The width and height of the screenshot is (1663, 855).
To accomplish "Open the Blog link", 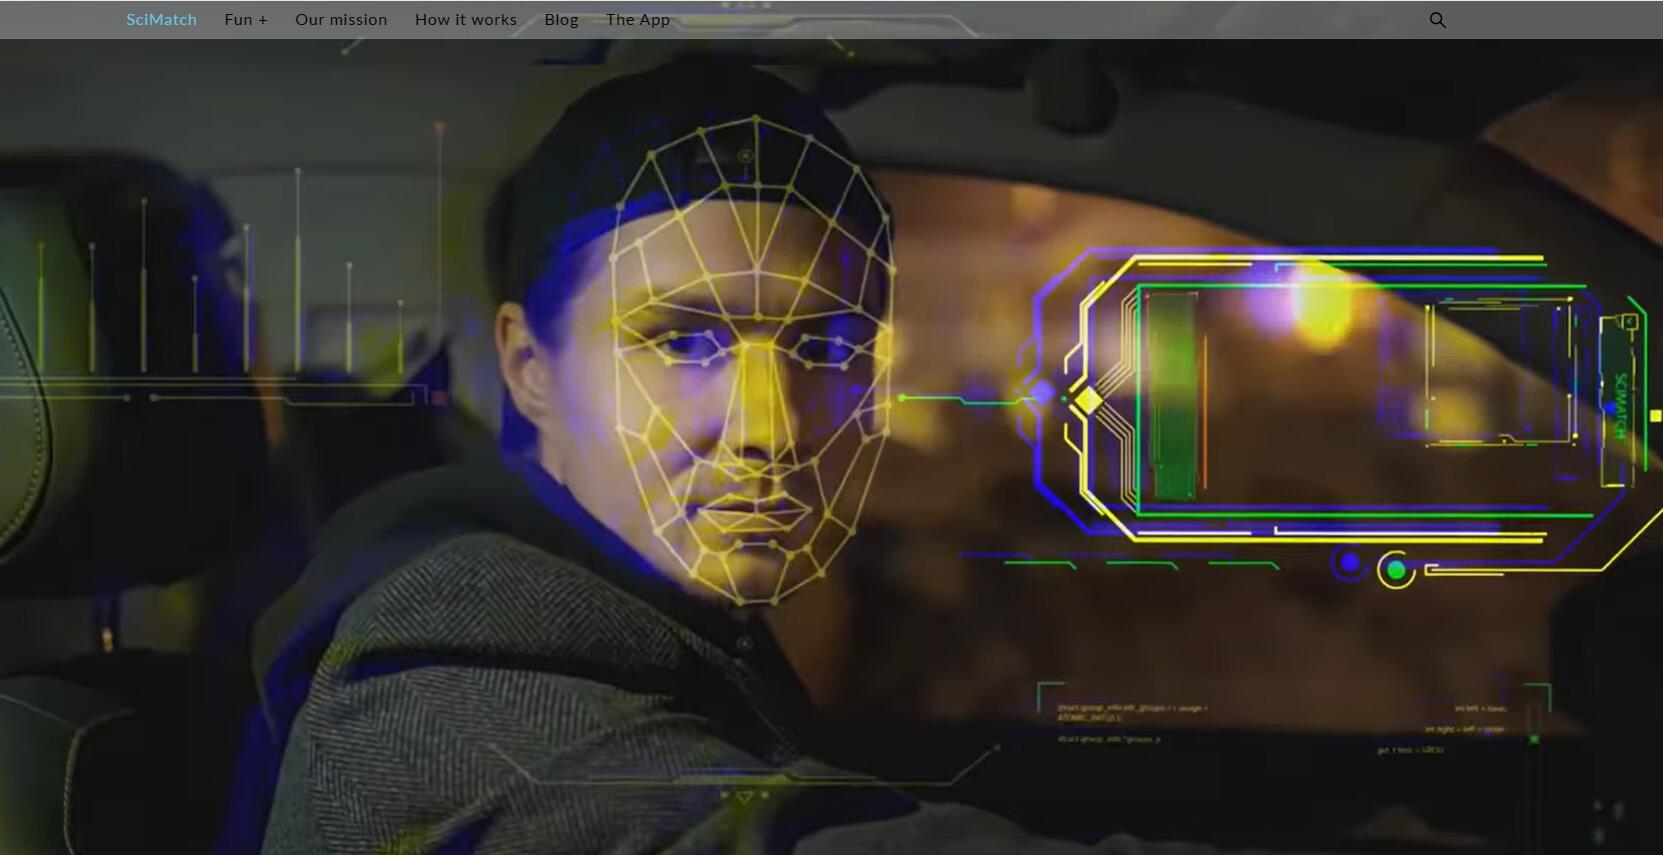I will 561,20.
